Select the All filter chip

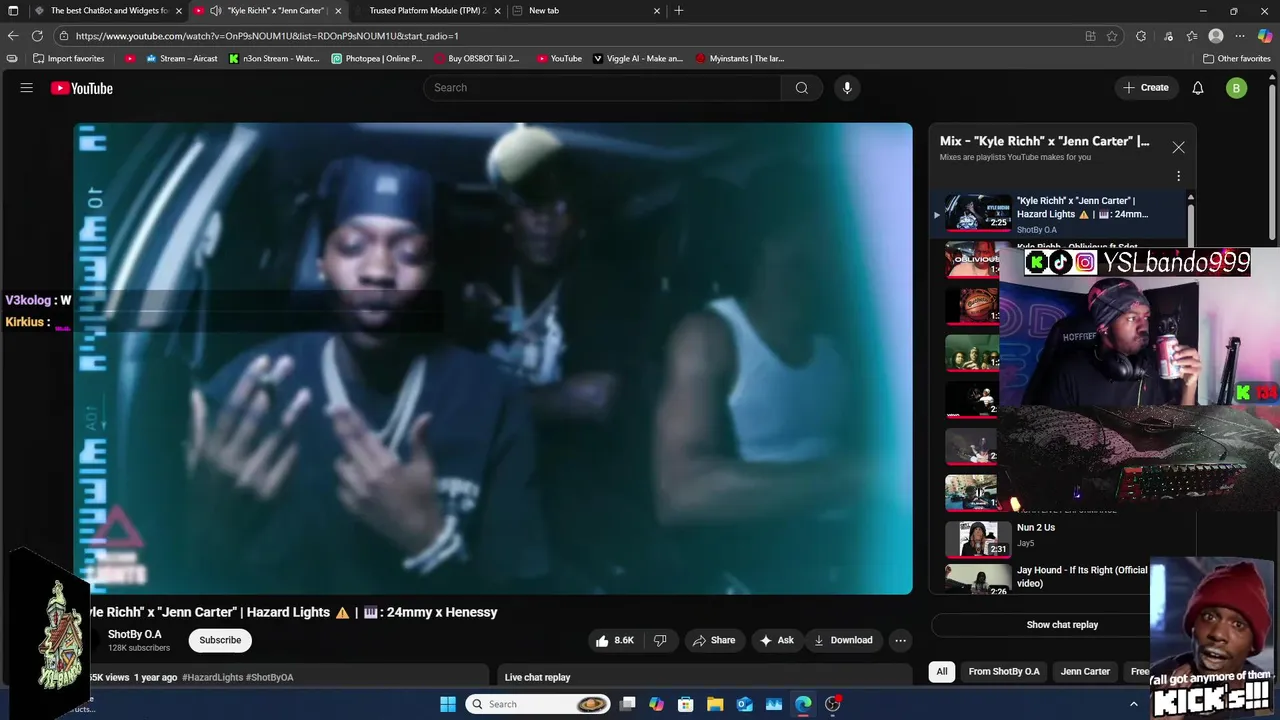tap(941, 671)
